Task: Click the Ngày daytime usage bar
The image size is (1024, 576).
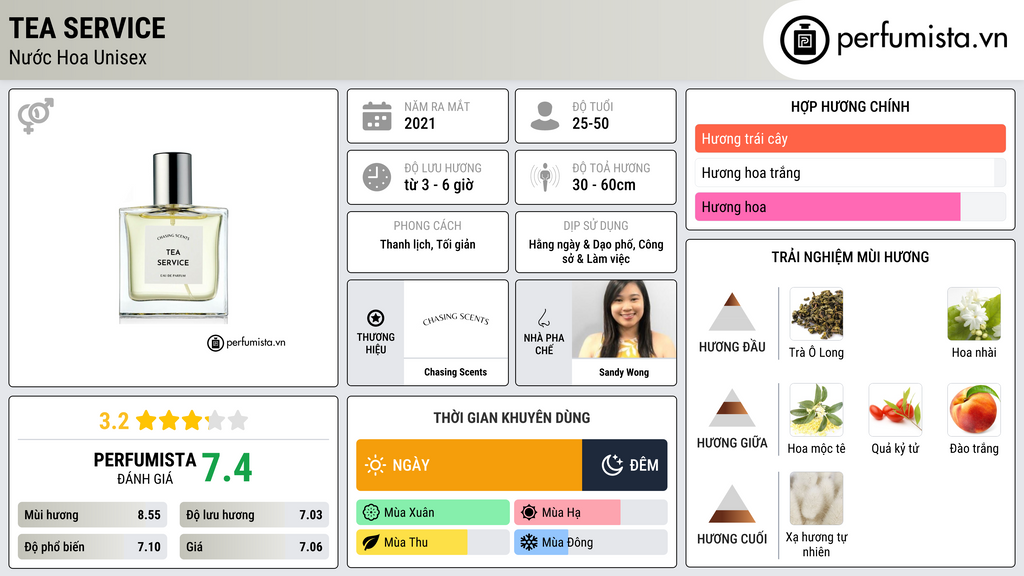Action: pos(469,465)
